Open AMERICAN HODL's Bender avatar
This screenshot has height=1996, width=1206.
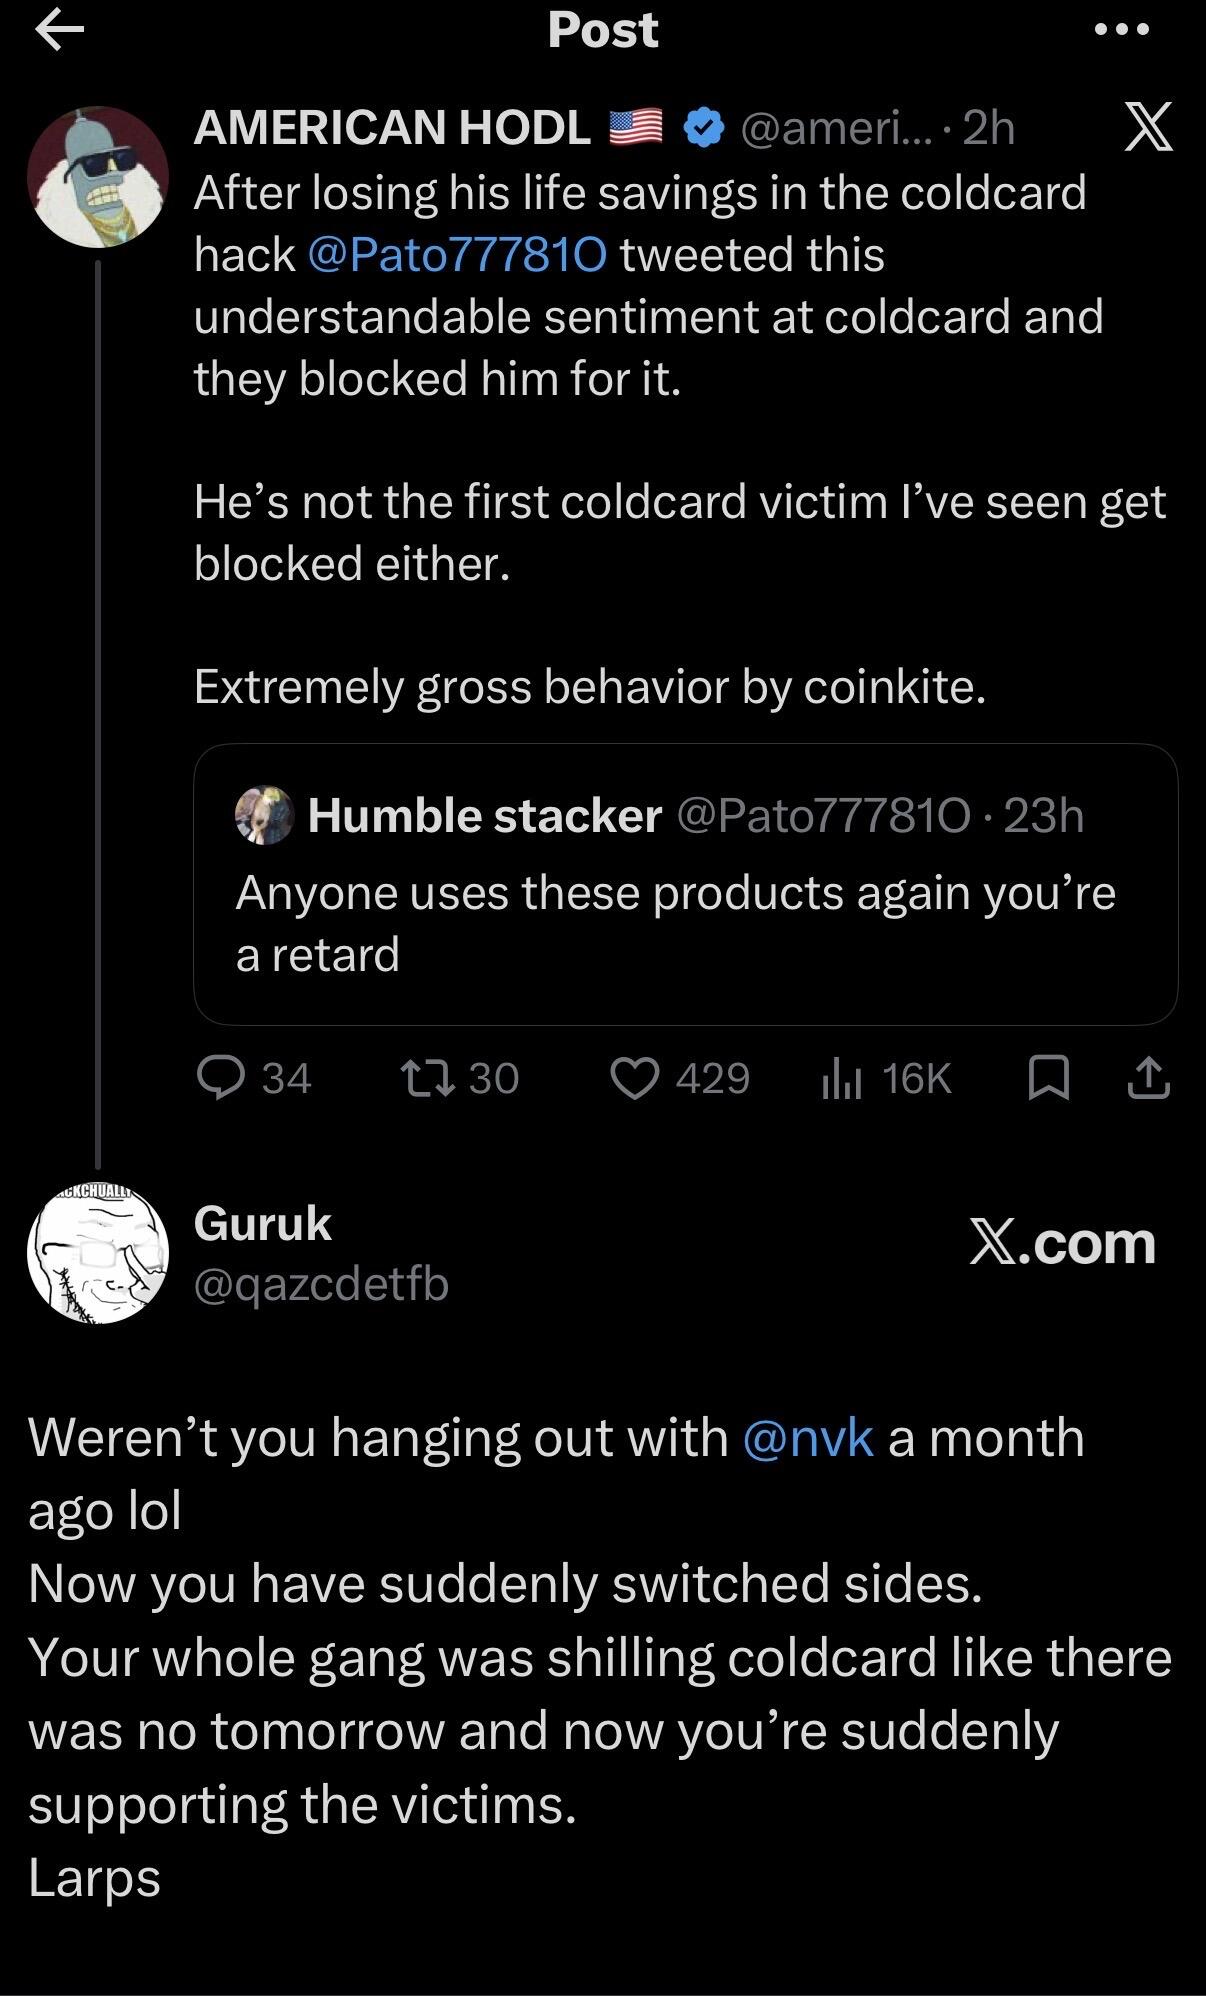point(98,177)
